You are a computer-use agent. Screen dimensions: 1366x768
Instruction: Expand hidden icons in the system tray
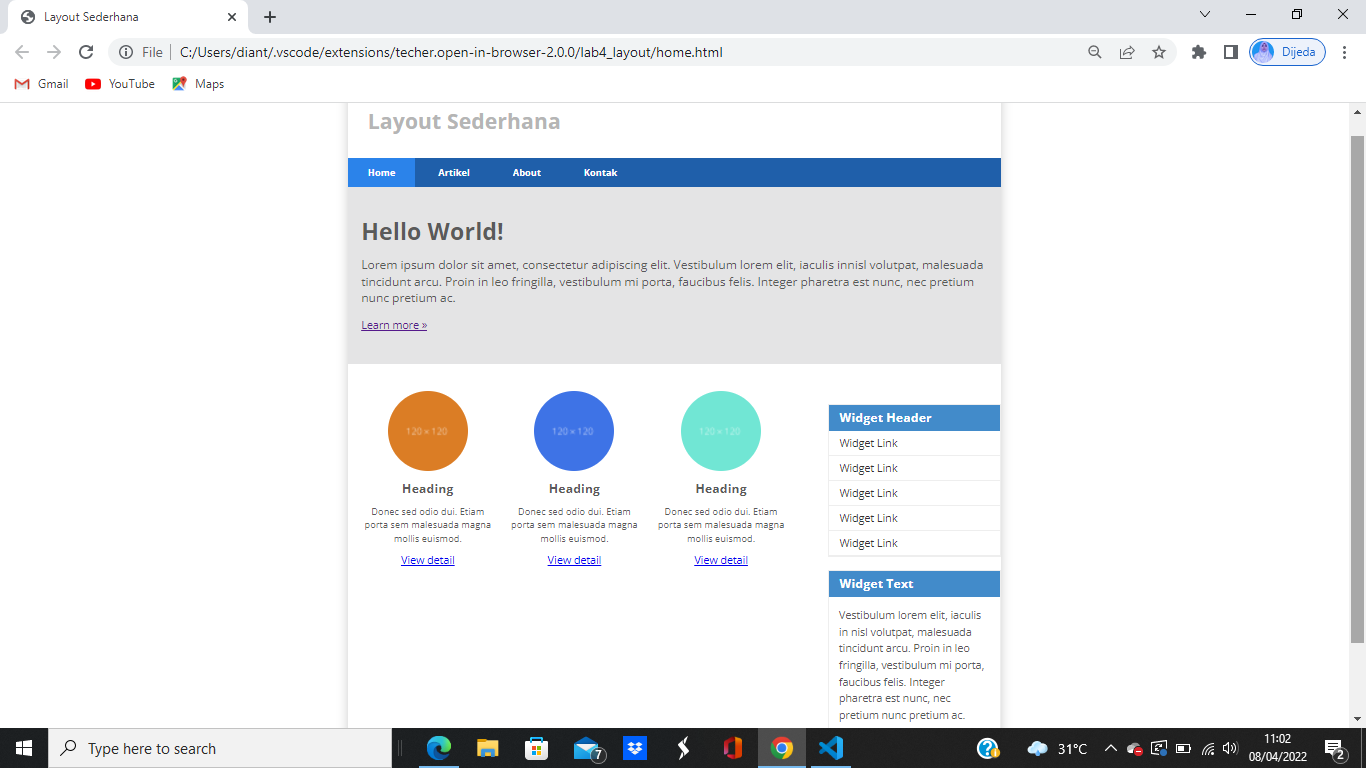click(1110, 748)
